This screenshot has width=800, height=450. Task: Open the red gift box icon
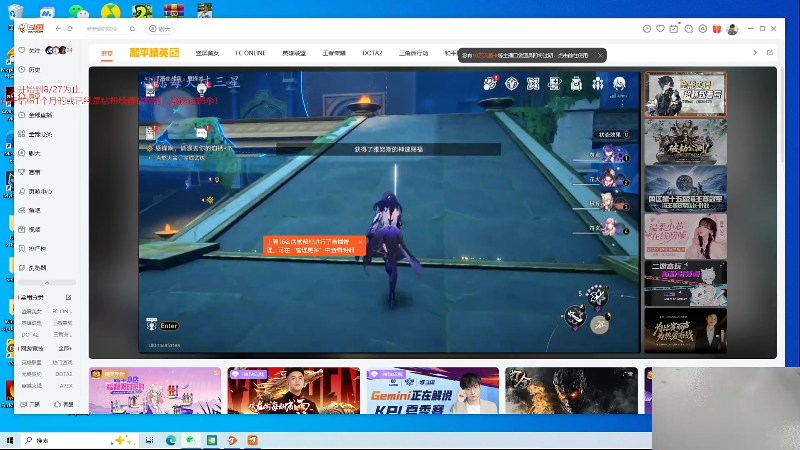point(717,29)
